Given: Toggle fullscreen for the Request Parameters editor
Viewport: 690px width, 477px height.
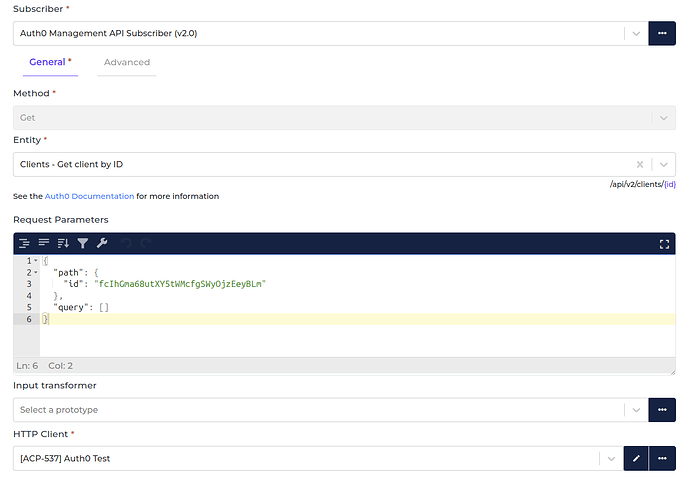Looking at the screenshot, I should pyautogui.click(x=664, y=244).
